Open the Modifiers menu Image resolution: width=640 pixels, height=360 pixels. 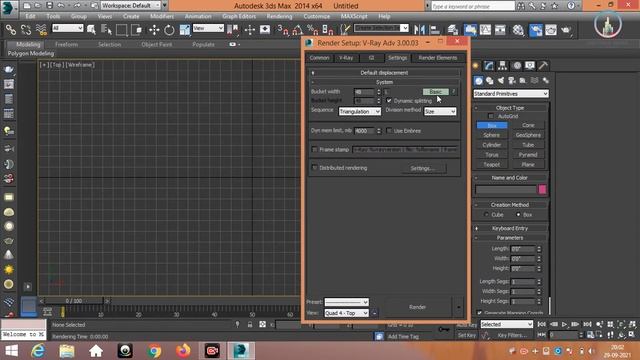pos(162,16)
